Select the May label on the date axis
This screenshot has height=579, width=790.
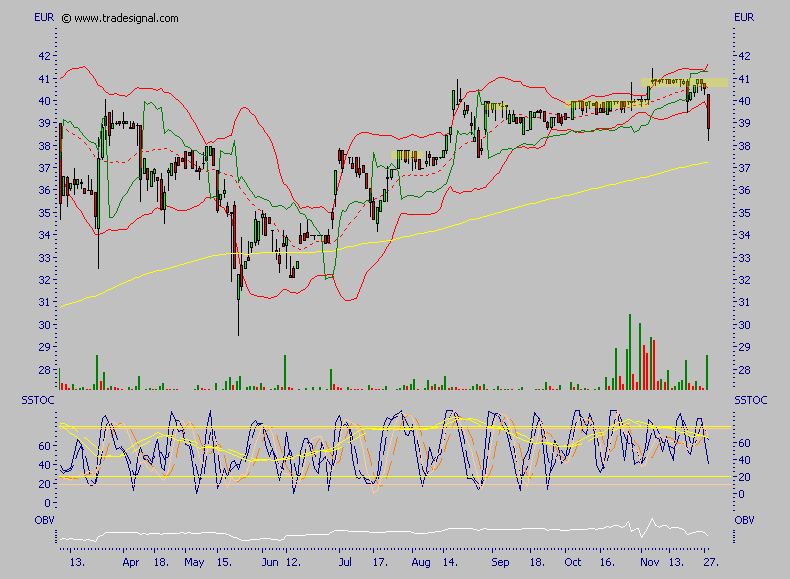194,562
